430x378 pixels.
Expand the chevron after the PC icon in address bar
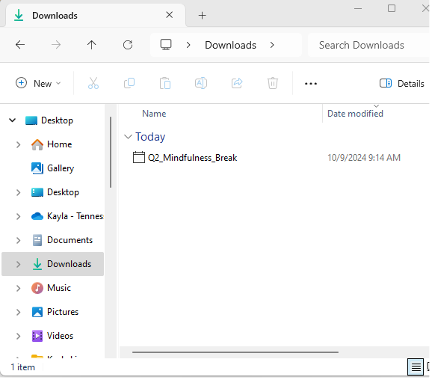click(189, 45)
